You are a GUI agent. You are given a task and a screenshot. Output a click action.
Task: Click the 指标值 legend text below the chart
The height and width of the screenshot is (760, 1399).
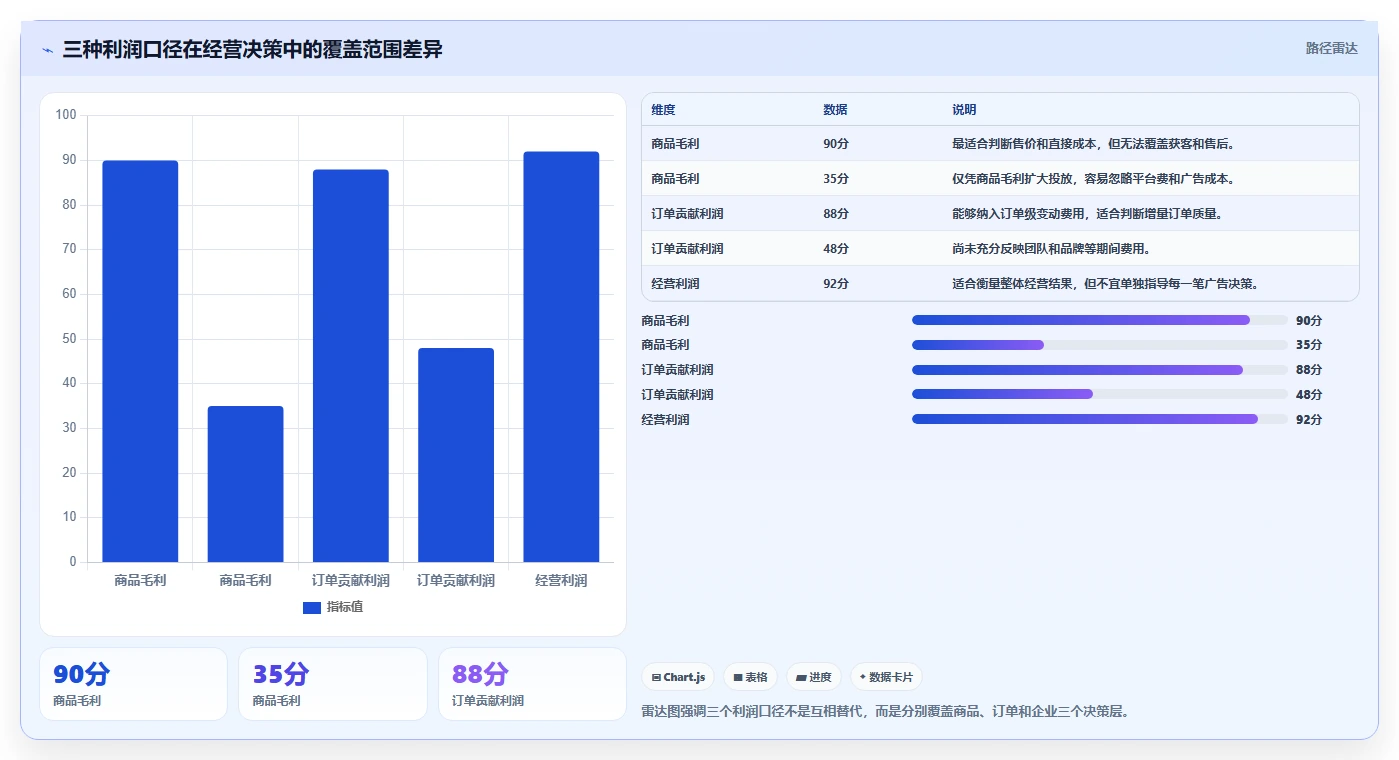[x=345, y=607]
